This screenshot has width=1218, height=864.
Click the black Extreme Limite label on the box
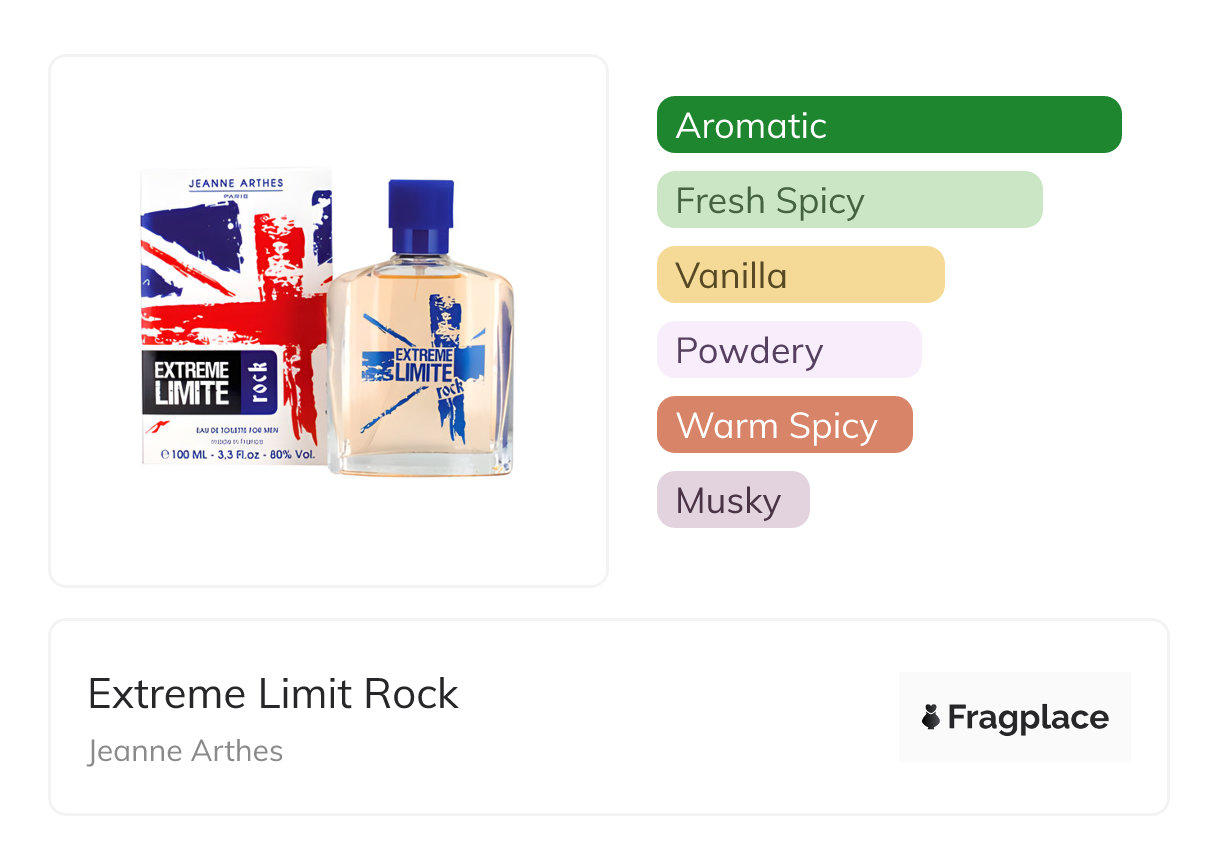(x=192, y=382)
